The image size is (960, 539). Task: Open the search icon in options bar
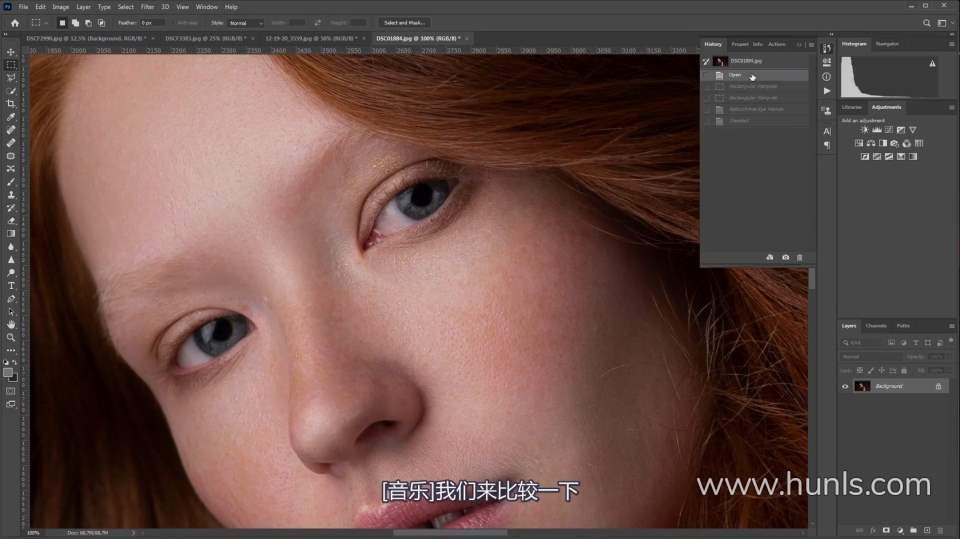926,23
